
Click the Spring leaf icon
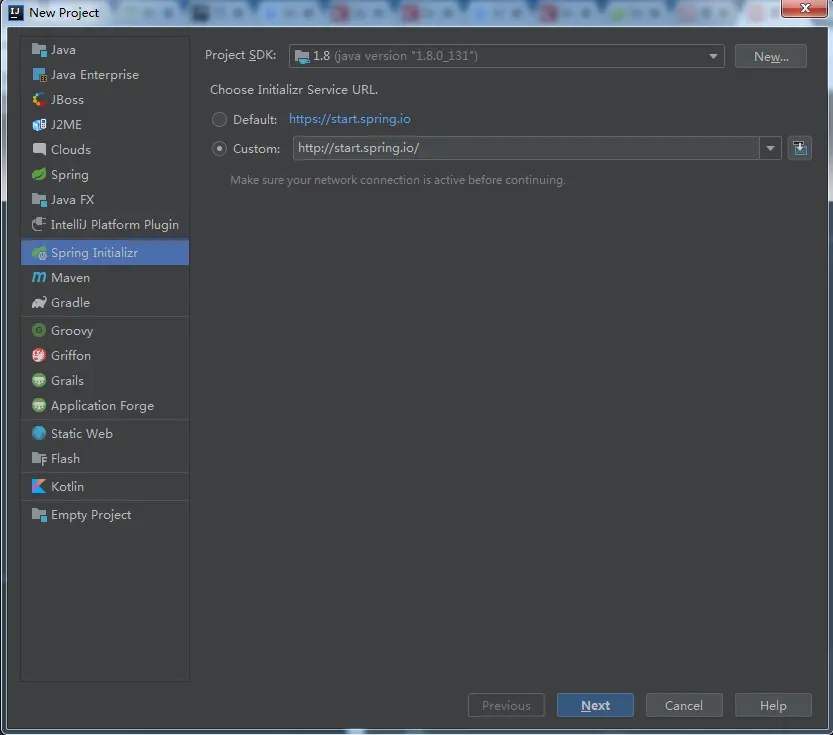coord(39,174)
